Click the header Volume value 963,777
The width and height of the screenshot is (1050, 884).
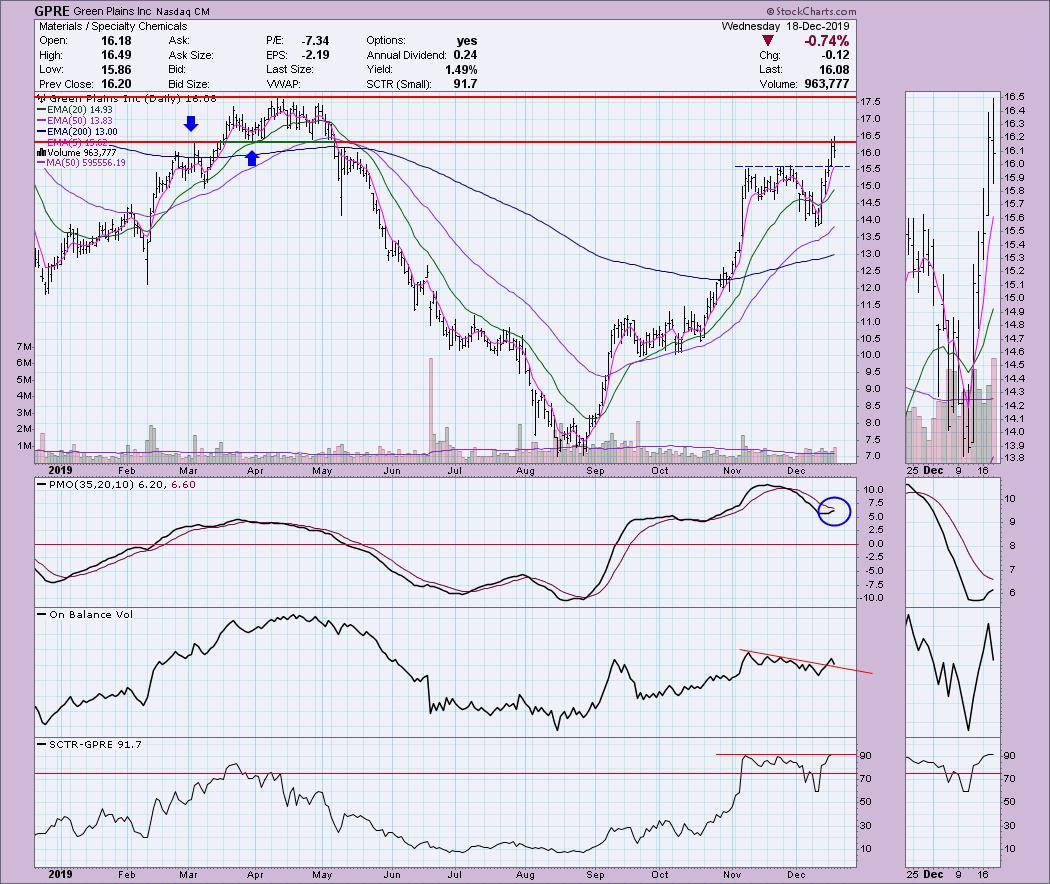click(x=826, y=84)
